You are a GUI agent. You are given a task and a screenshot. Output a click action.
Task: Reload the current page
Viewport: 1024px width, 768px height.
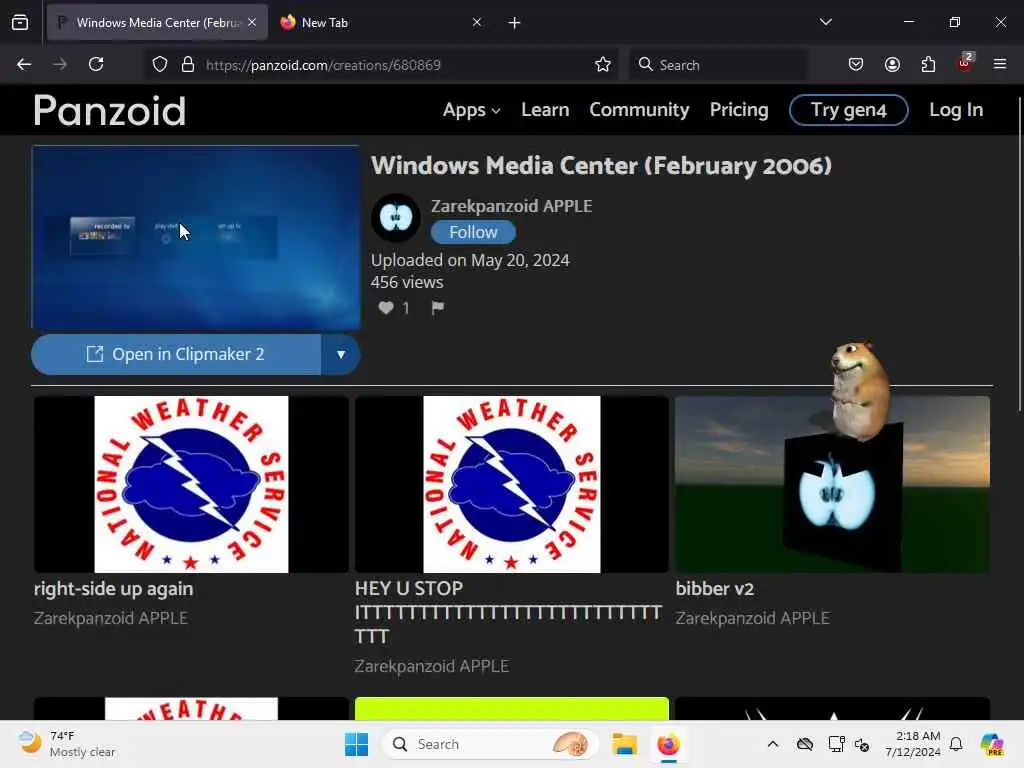96,64
